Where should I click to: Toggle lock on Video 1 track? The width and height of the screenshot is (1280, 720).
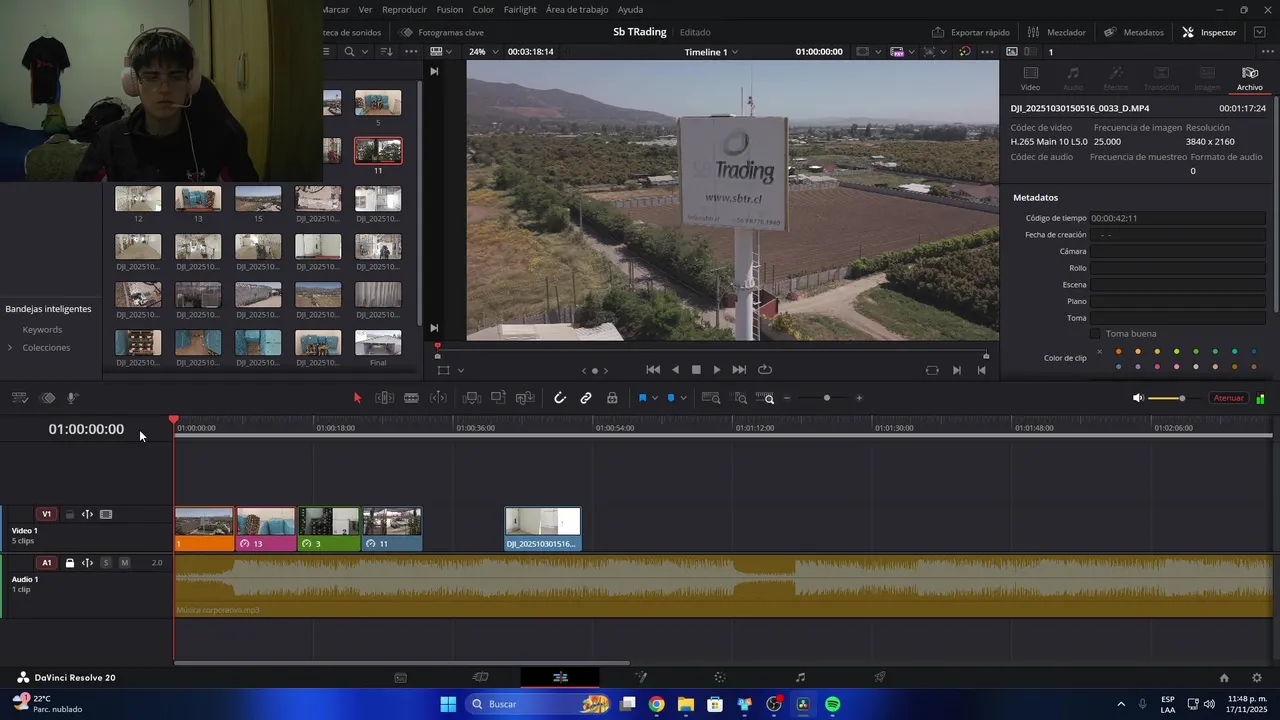pos(69,514)
